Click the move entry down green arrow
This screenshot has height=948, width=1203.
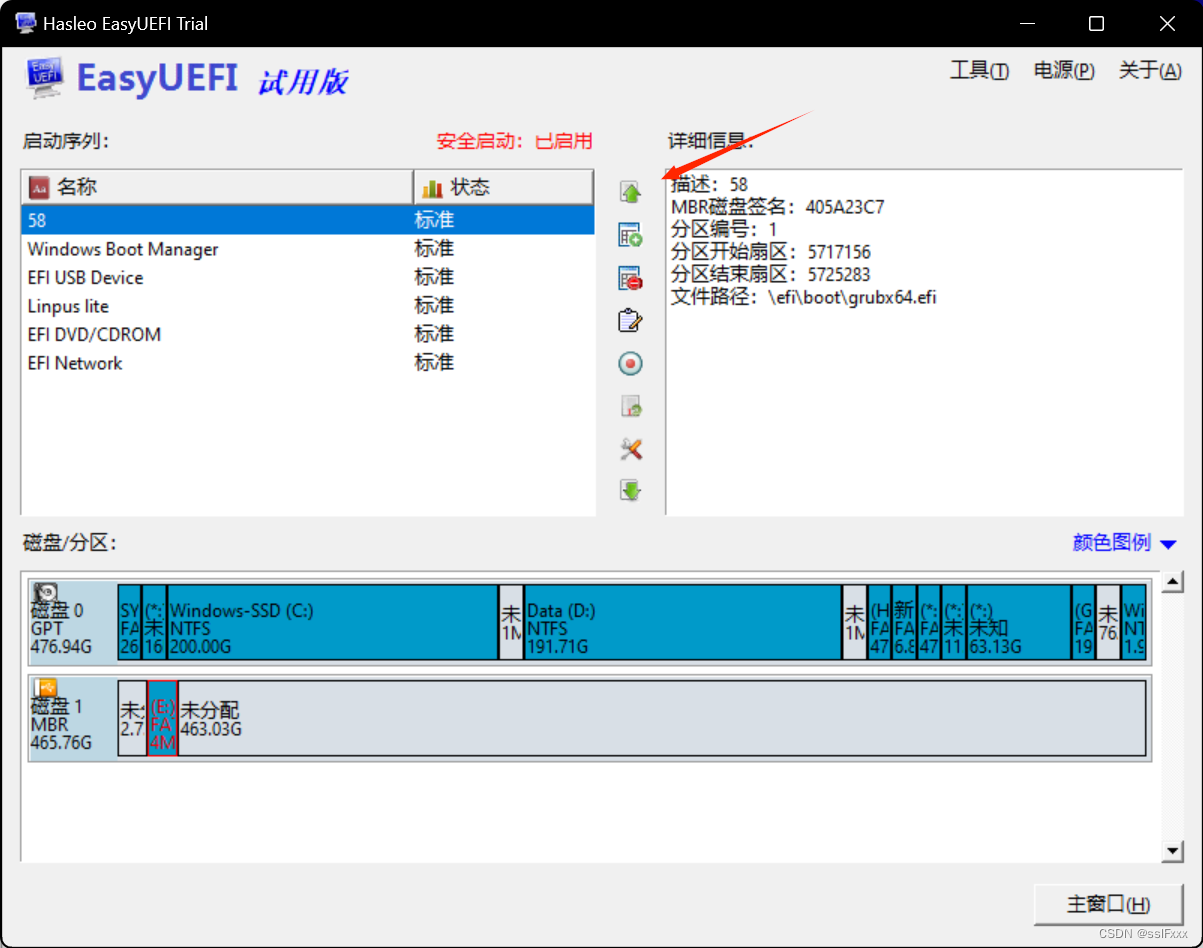(x=630, y=490)
